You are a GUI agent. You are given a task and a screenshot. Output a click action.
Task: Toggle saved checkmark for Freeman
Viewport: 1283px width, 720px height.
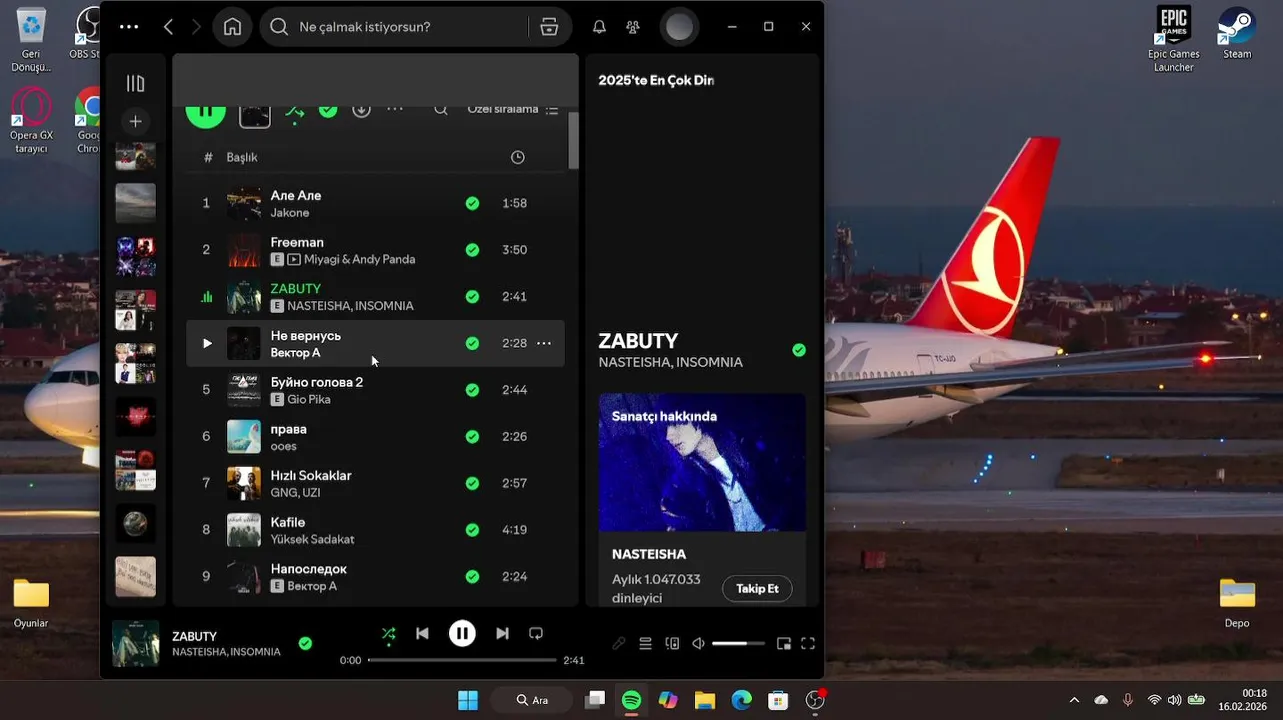[x=472, y=250]
